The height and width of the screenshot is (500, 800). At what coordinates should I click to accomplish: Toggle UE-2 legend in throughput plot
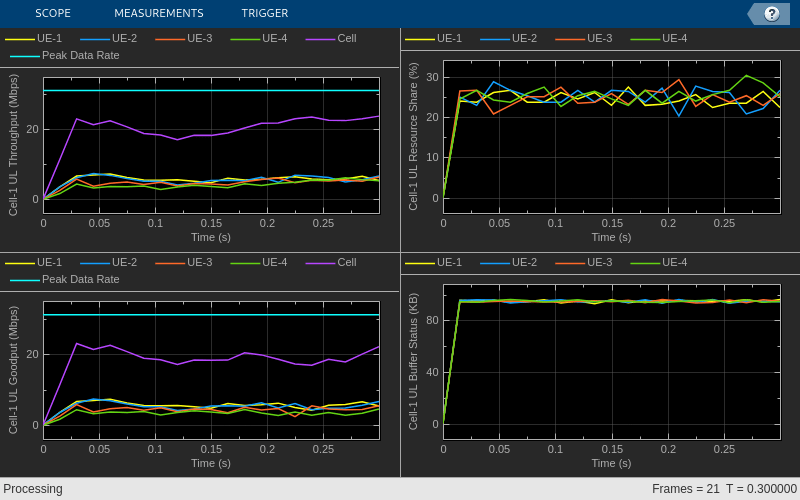tap(108, 38)
